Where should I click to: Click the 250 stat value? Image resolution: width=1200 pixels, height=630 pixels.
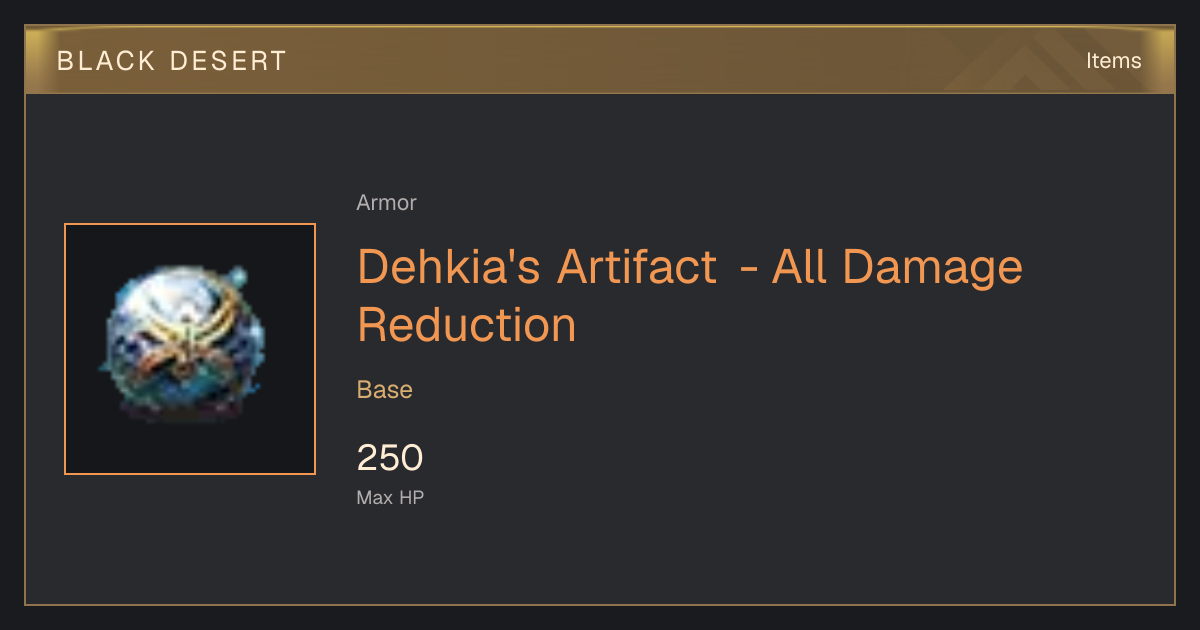point(390,458)
